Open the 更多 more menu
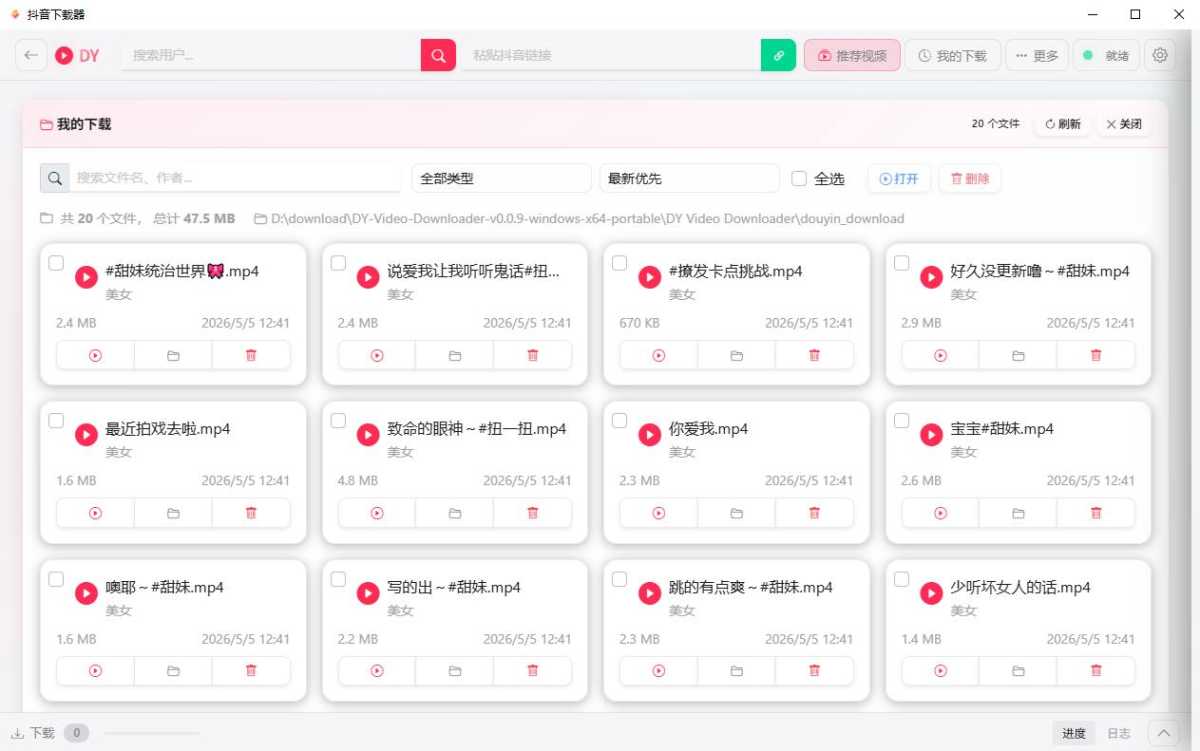The width and height of the screenshot is (1200, 751). tap(1037, 56)
